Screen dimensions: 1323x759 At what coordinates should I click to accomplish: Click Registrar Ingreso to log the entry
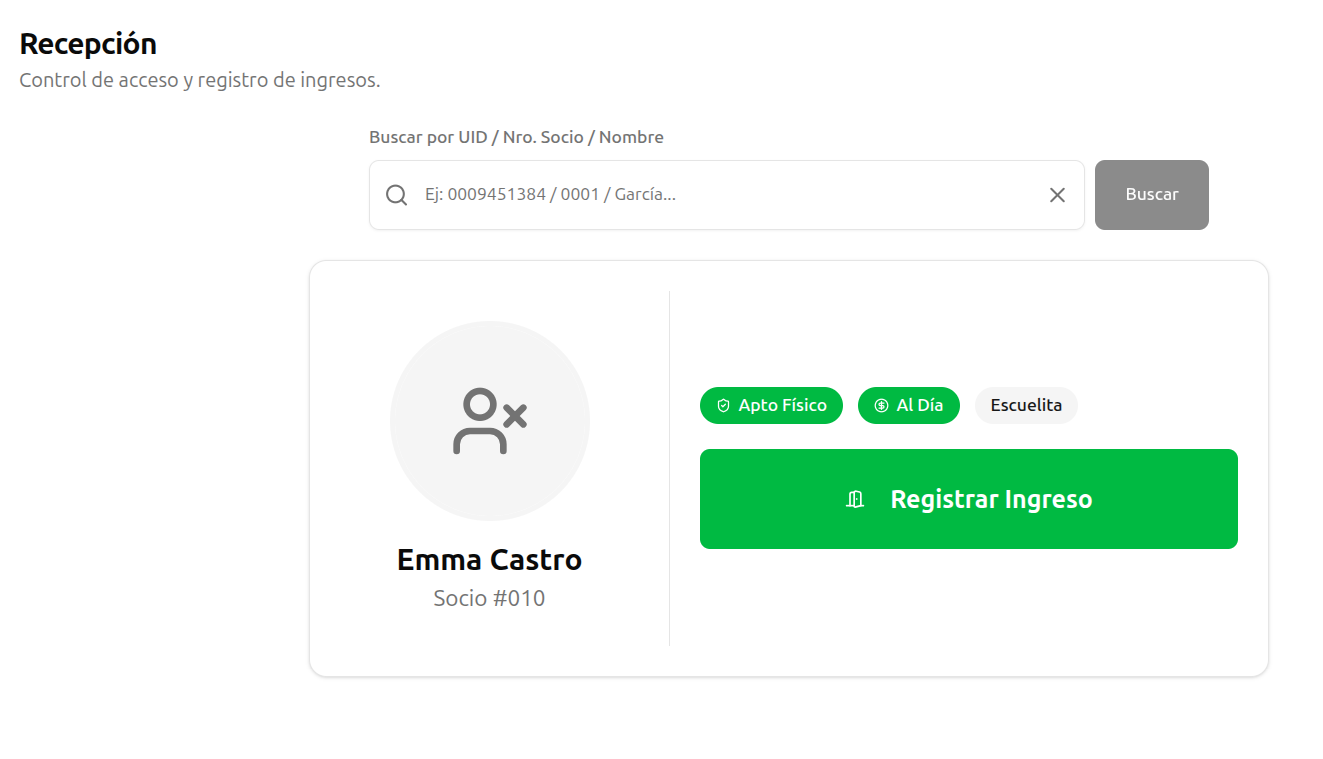[x=968, y=499]
